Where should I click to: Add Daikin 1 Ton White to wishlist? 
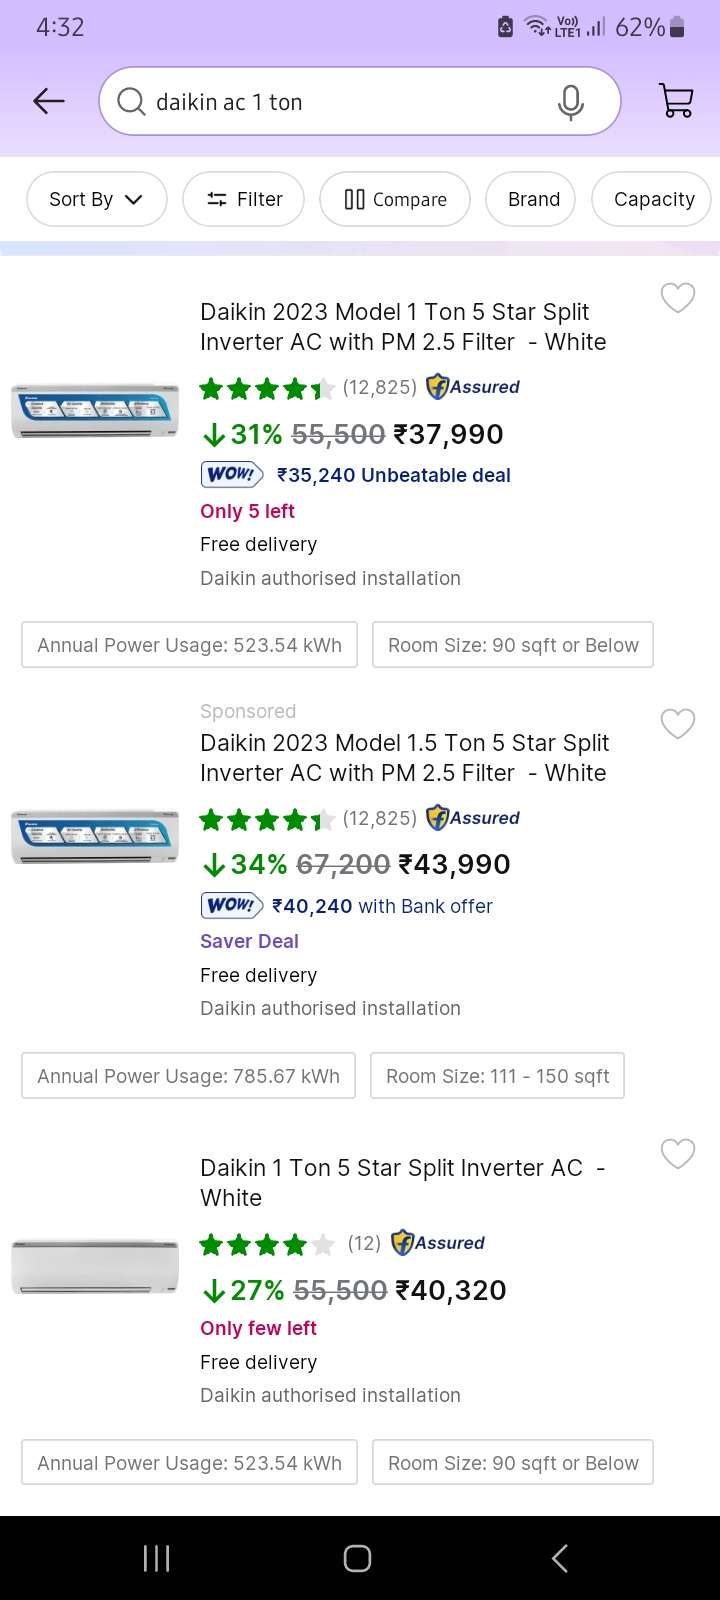click(678, 1153)
